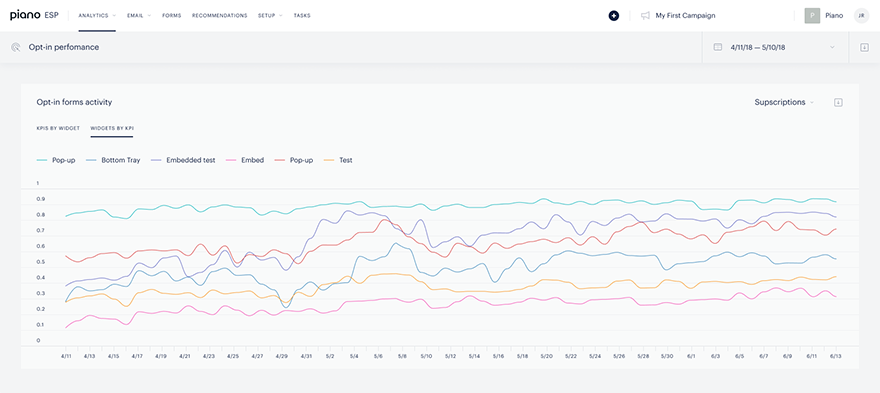
Task: Go to Forms in top navigation
Action: click(172, 16)
